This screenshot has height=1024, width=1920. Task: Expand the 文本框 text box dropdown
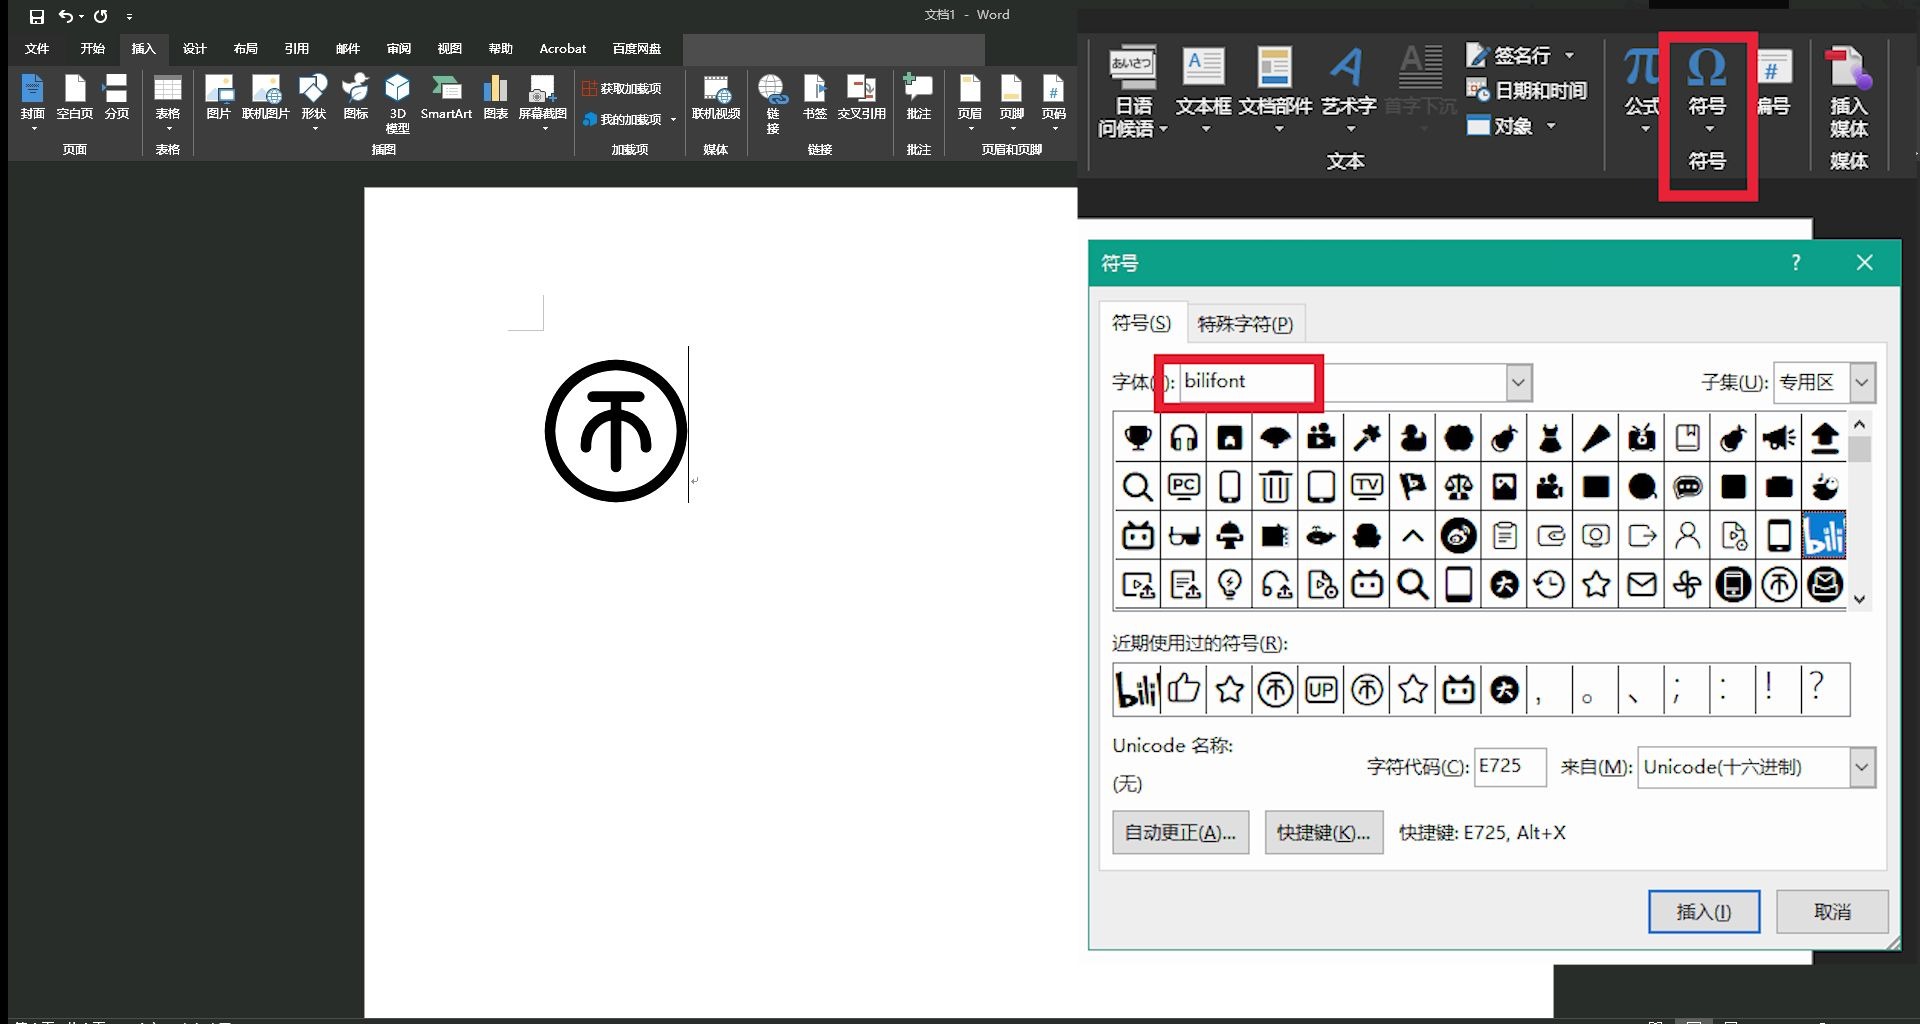(x=1204, y=129)
